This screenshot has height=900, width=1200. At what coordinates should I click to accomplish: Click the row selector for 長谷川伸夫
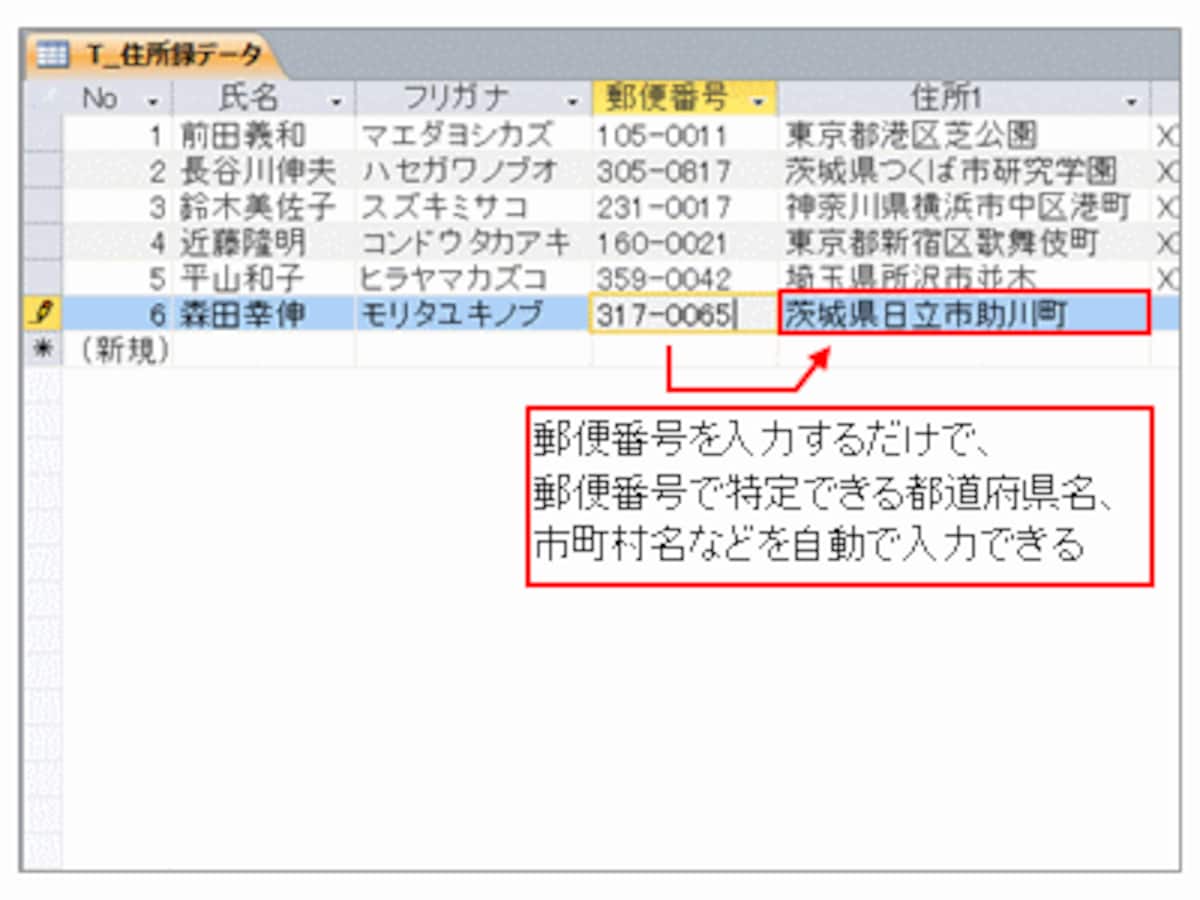click(43, 171)
